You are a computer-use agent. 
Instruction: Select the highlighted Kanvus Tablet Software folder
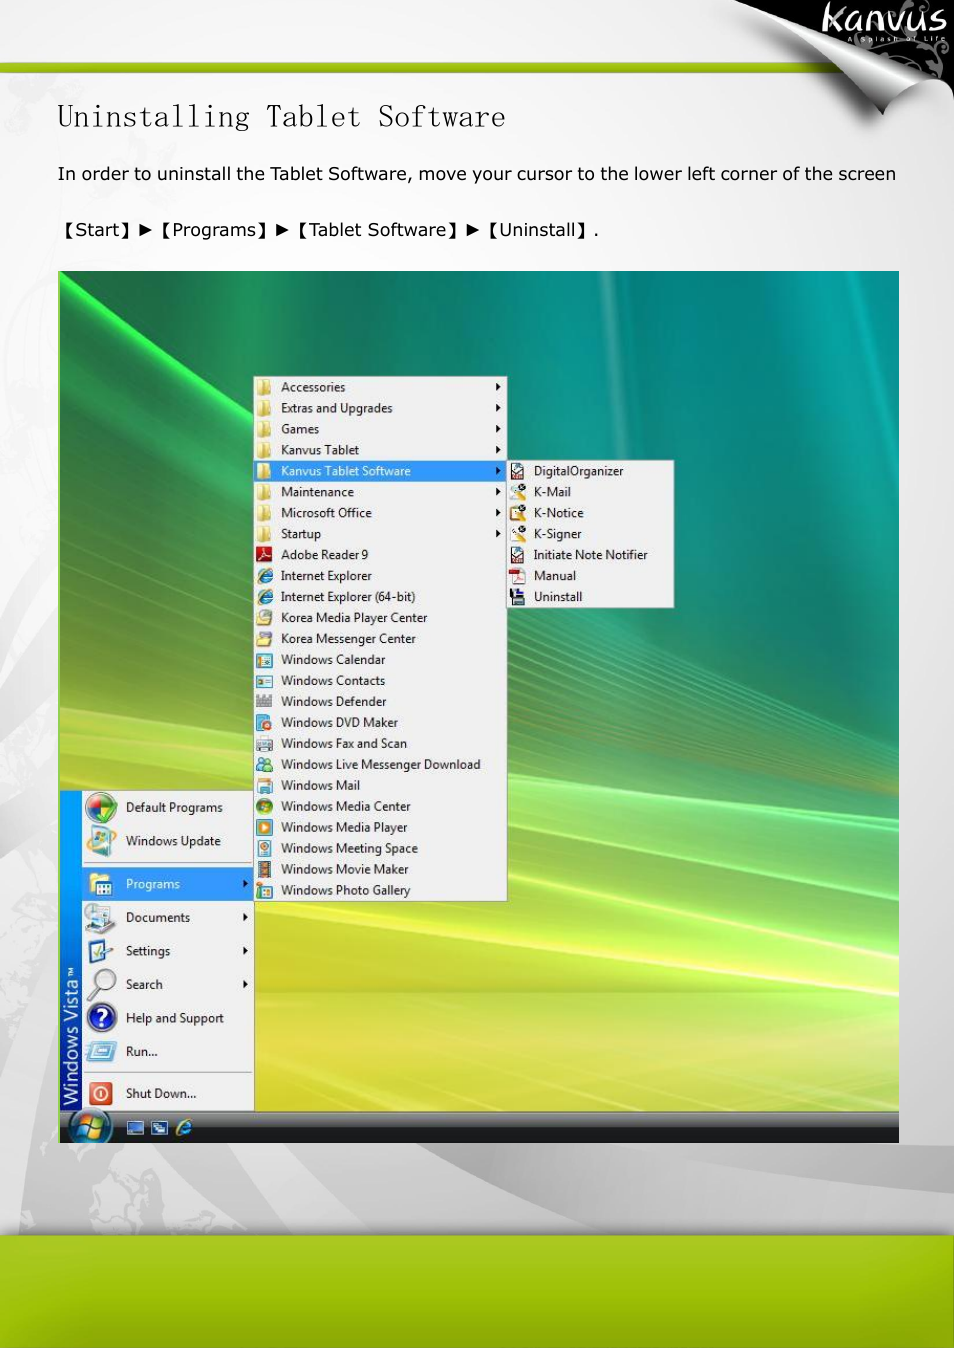pyautogui.click(x=381, y=471)
